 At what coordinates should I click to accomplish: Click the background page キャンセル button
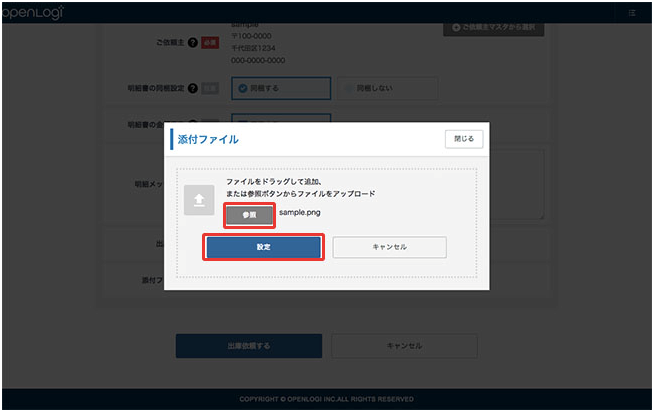tap(405, 346)
